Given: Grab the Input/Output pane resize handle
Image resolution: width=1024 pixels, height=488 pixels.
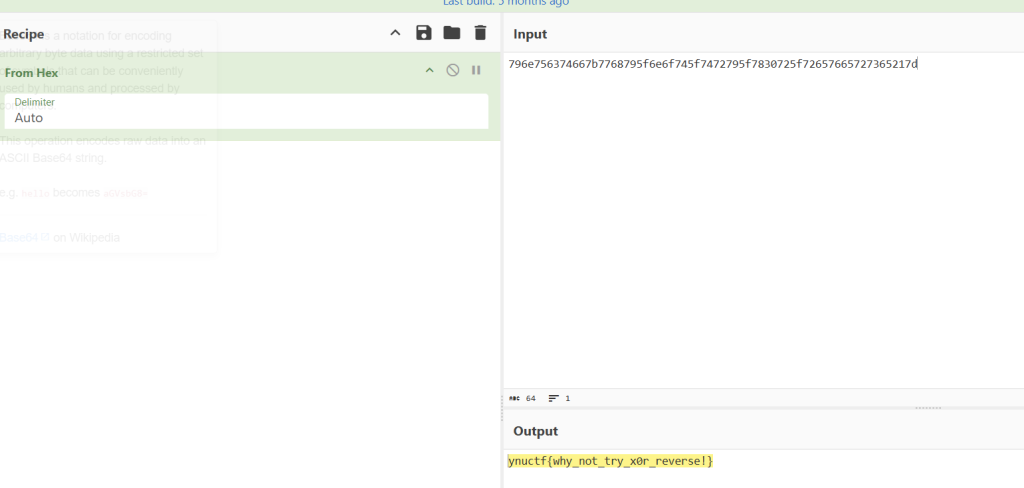Looking at the screenshot, I should pos(927,408).
